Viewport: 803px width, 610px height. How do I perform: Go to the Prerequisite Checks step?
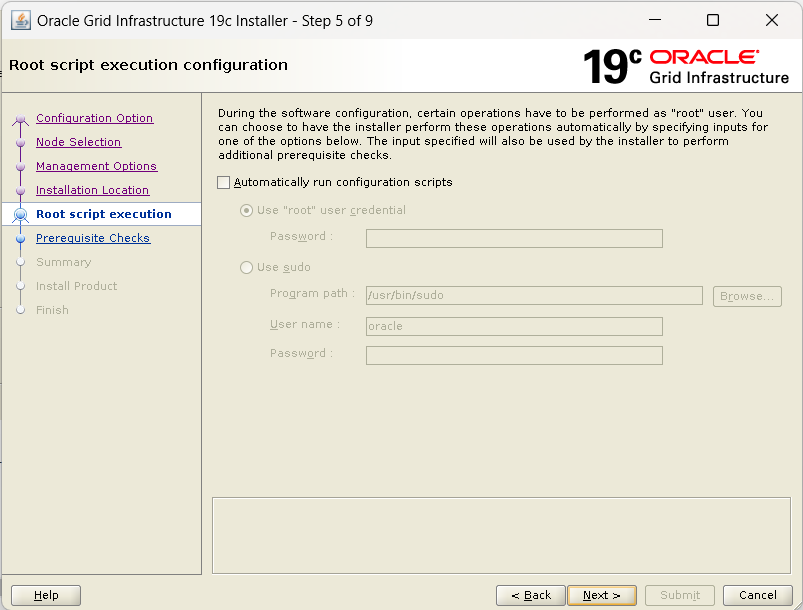coord(93,238)
